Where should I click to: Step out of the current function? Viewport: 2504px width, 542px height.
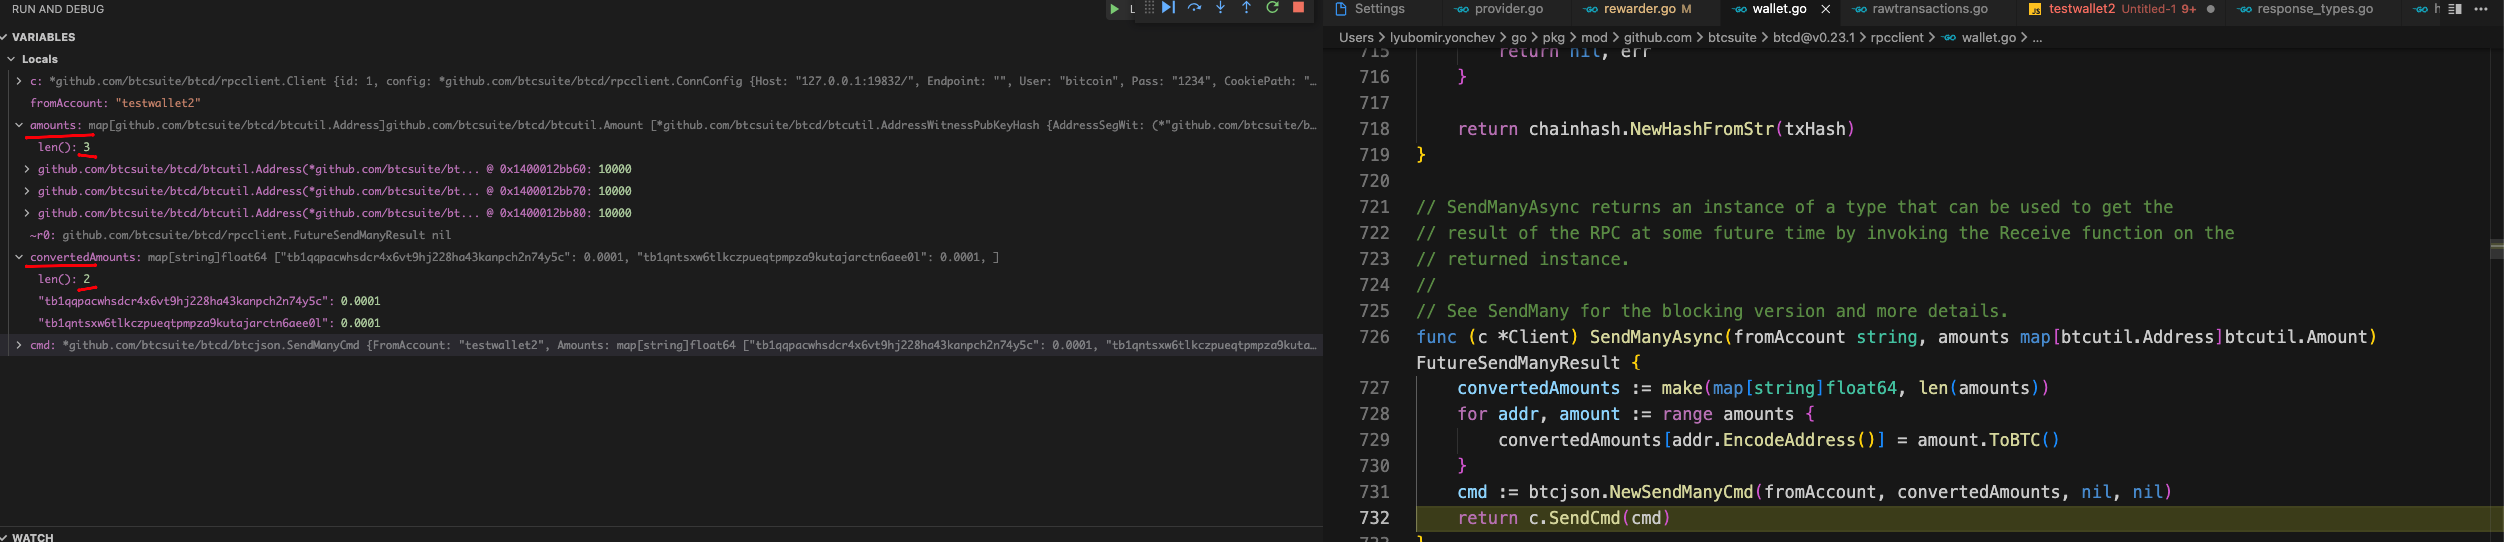click(1246, 8)
